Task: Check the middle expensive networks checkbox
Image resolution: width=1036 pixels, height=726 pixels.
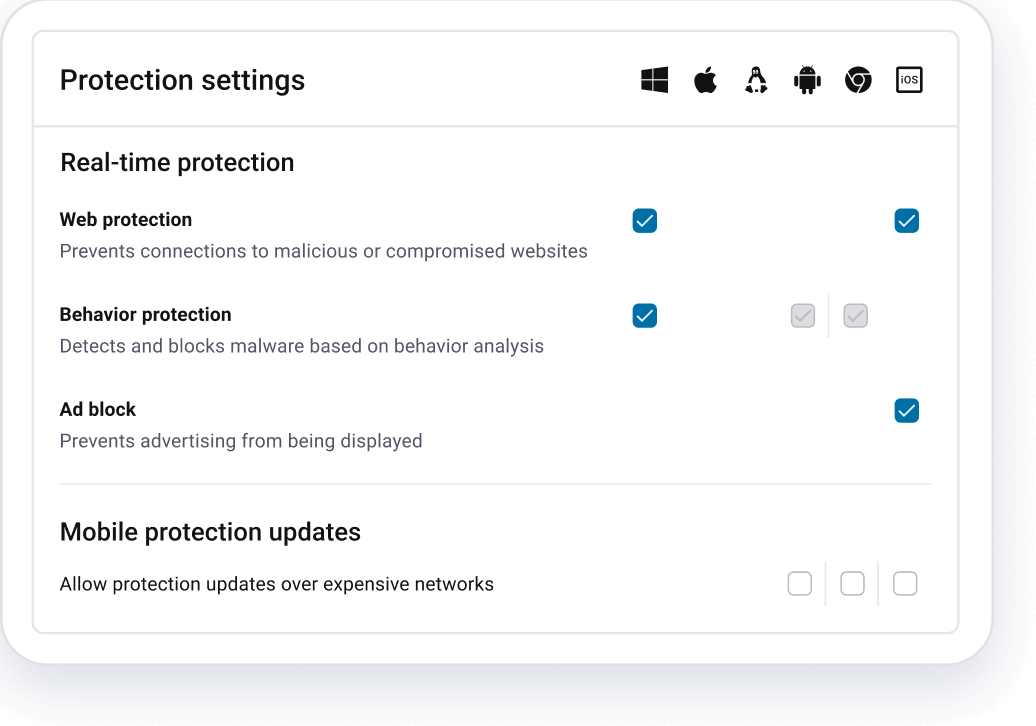Action: [852, 583]
